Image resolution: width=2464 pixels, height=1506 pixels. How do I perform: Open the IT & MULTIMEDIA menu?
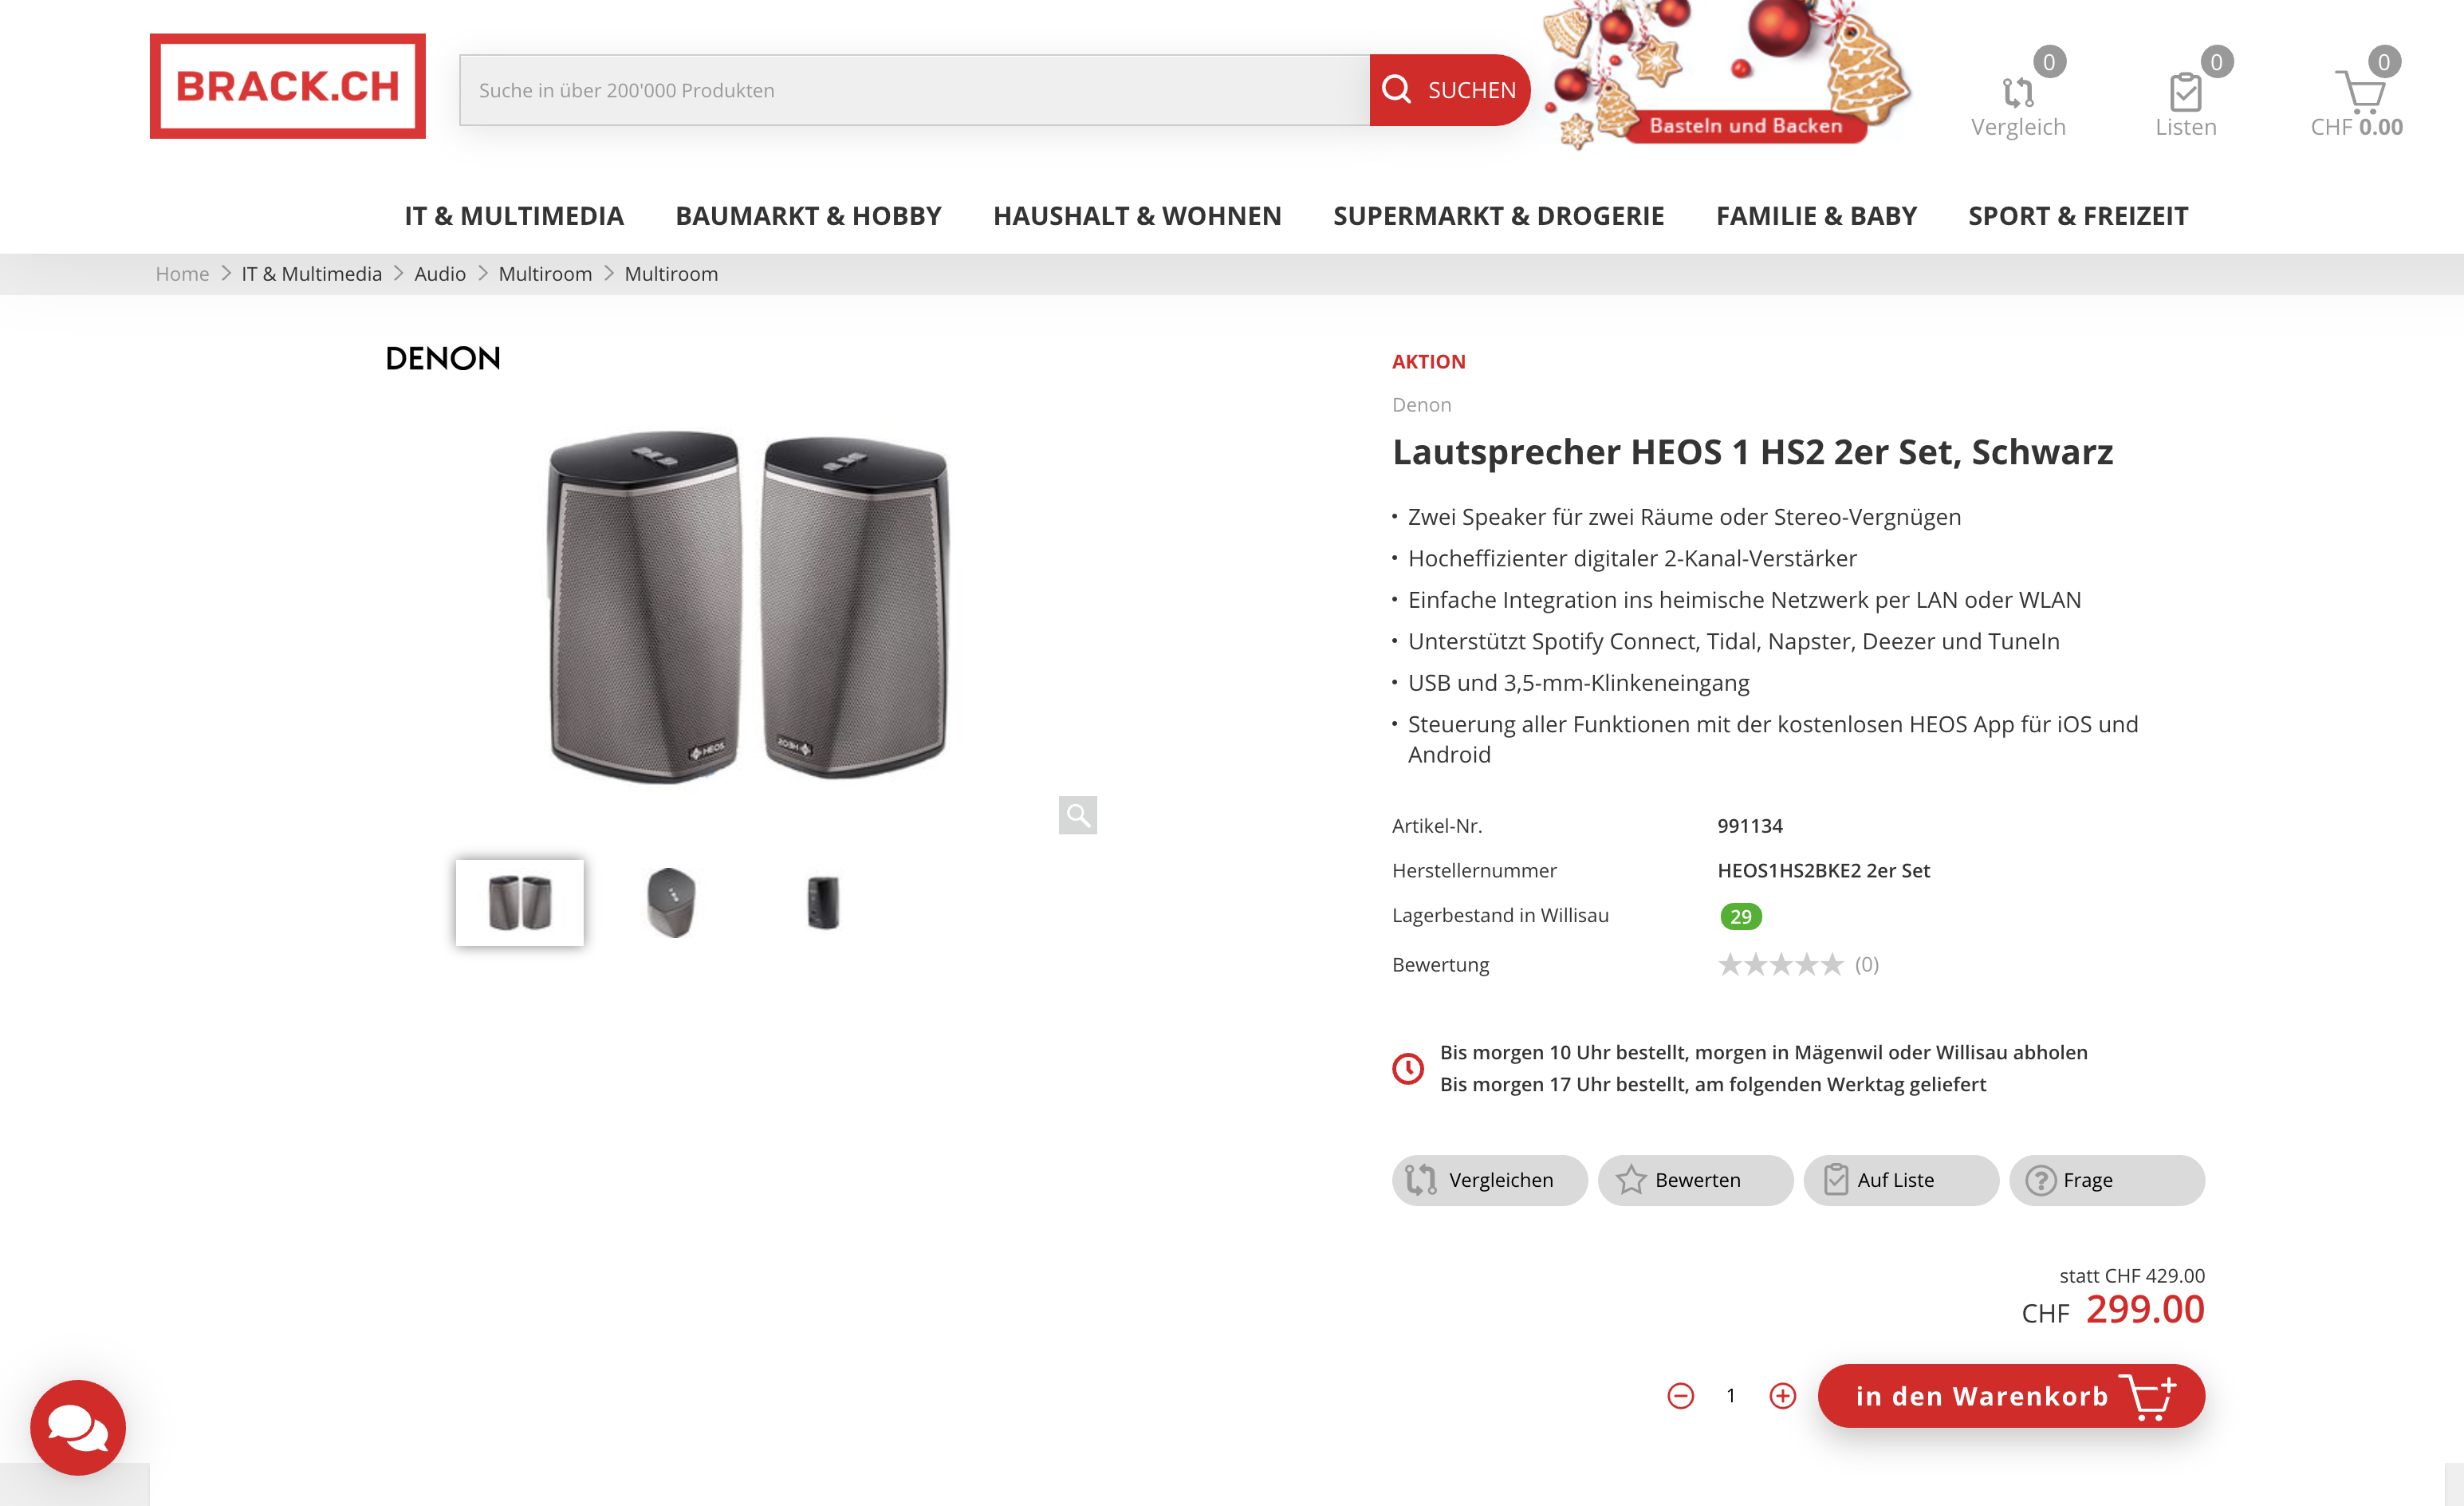point(514,216)
